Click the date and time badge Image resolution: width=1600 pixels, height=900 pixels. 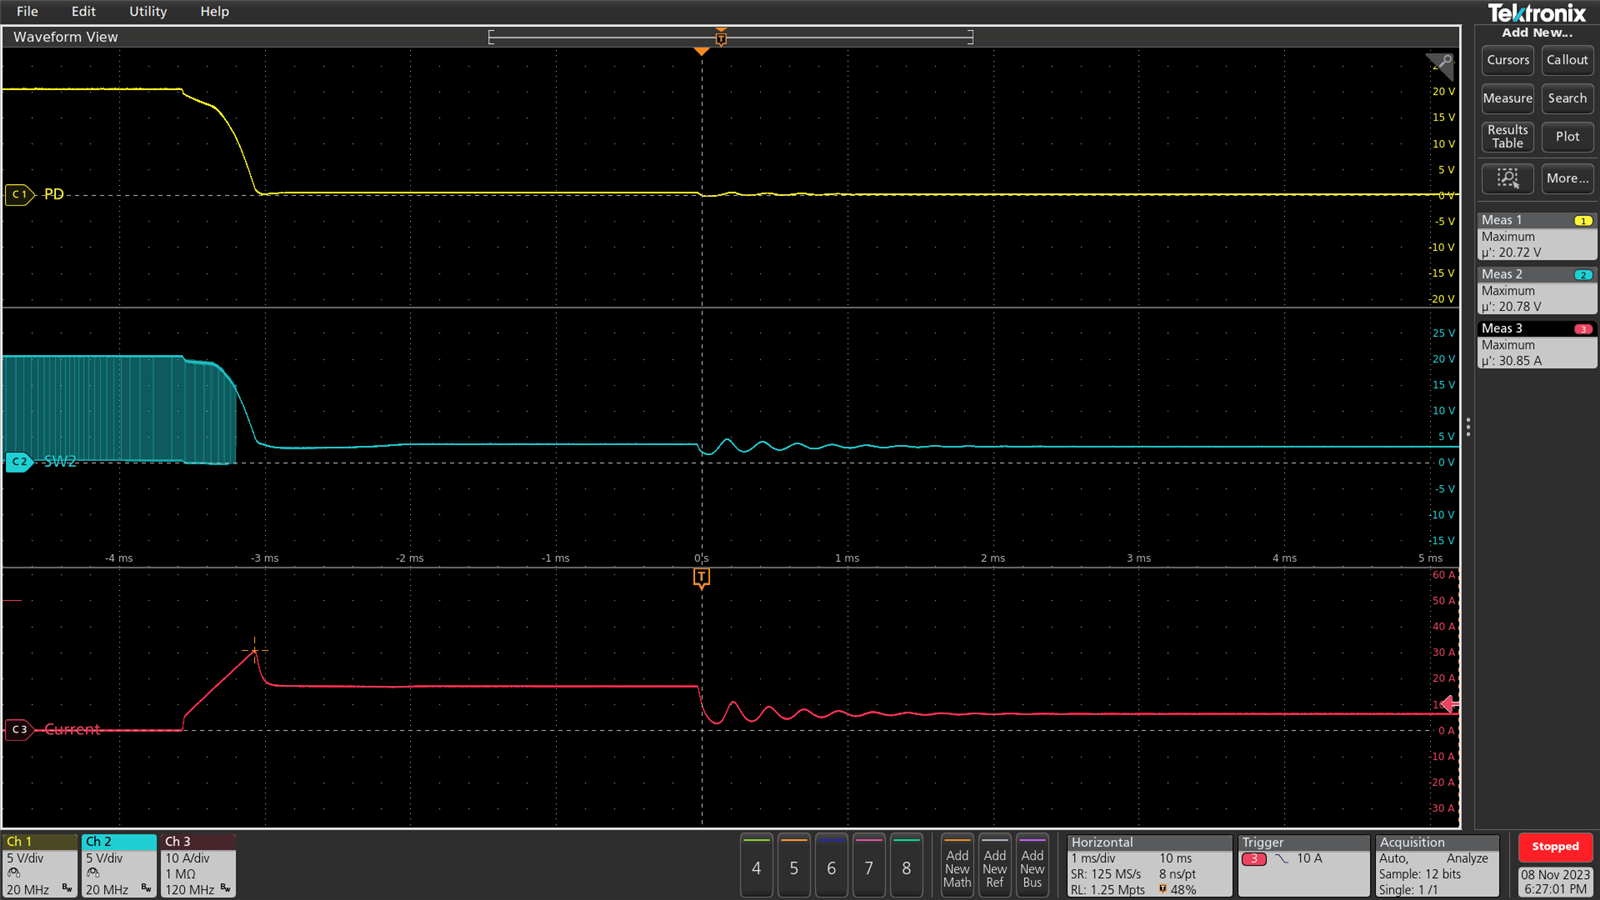pos(1555,881)
